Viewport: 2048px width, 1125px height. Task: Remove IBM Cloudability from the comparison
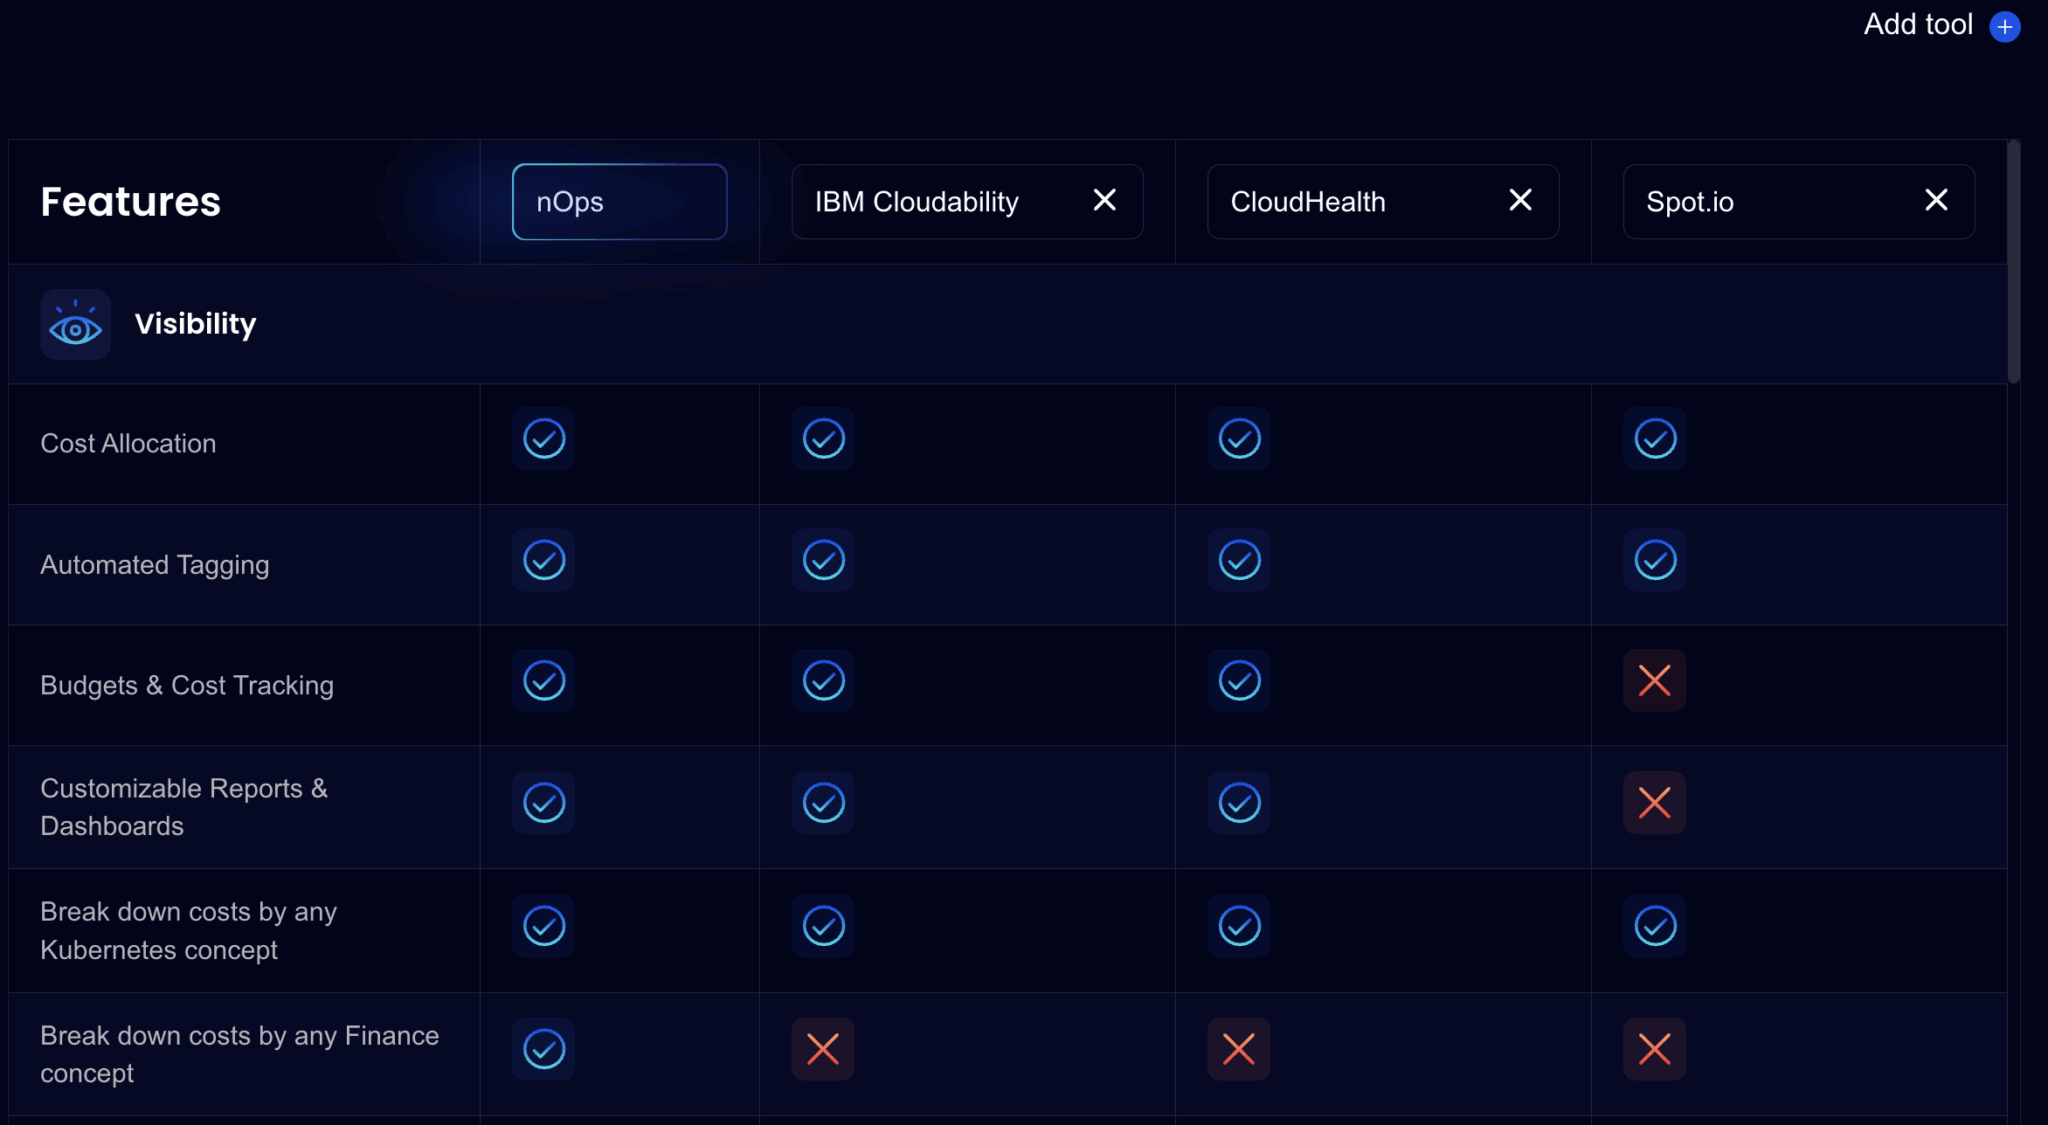pos(1104,201)
